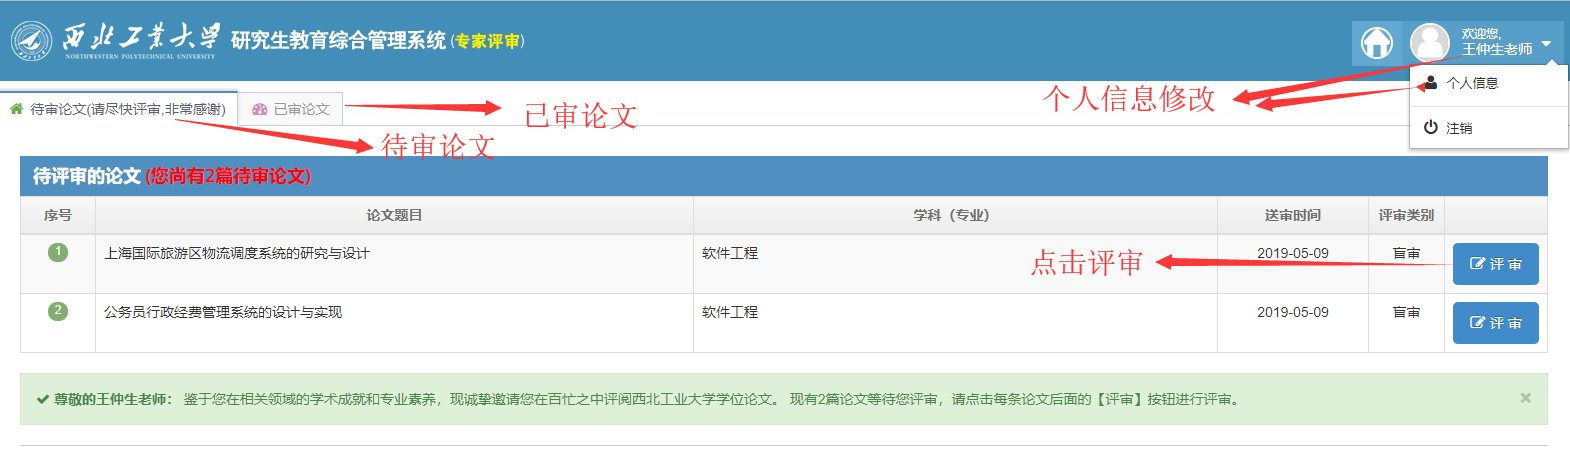Click the power icon beside 注销
1570x473 pixels.
[1431, 128]
